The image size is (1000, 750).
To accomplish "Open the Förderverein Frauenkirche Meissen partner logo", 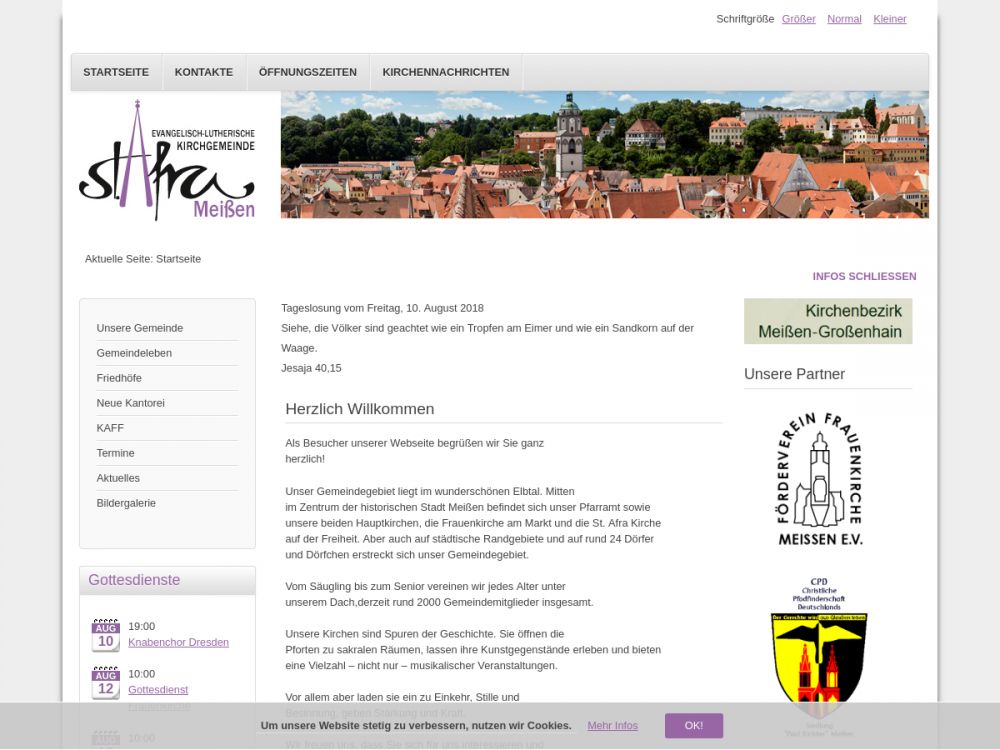I will [819, 478].
